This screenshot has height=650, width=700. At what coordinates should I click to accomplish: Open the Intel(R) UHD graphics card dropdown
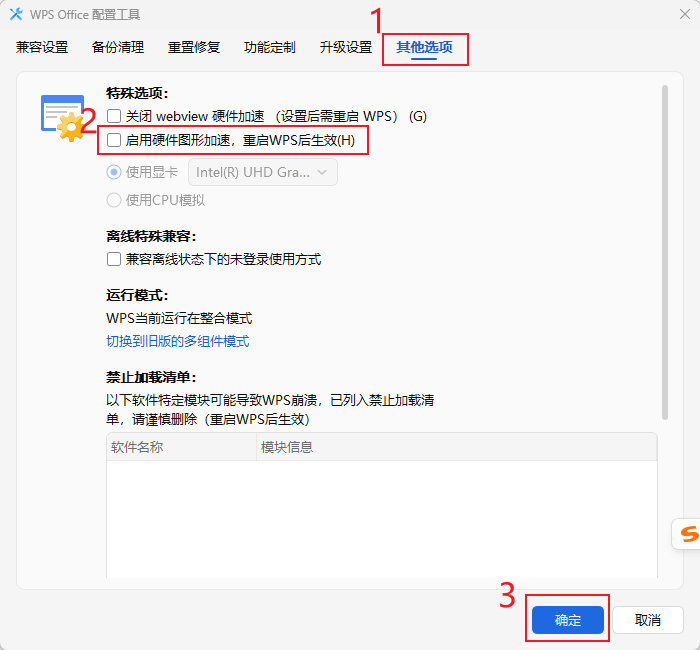(263, 172)
